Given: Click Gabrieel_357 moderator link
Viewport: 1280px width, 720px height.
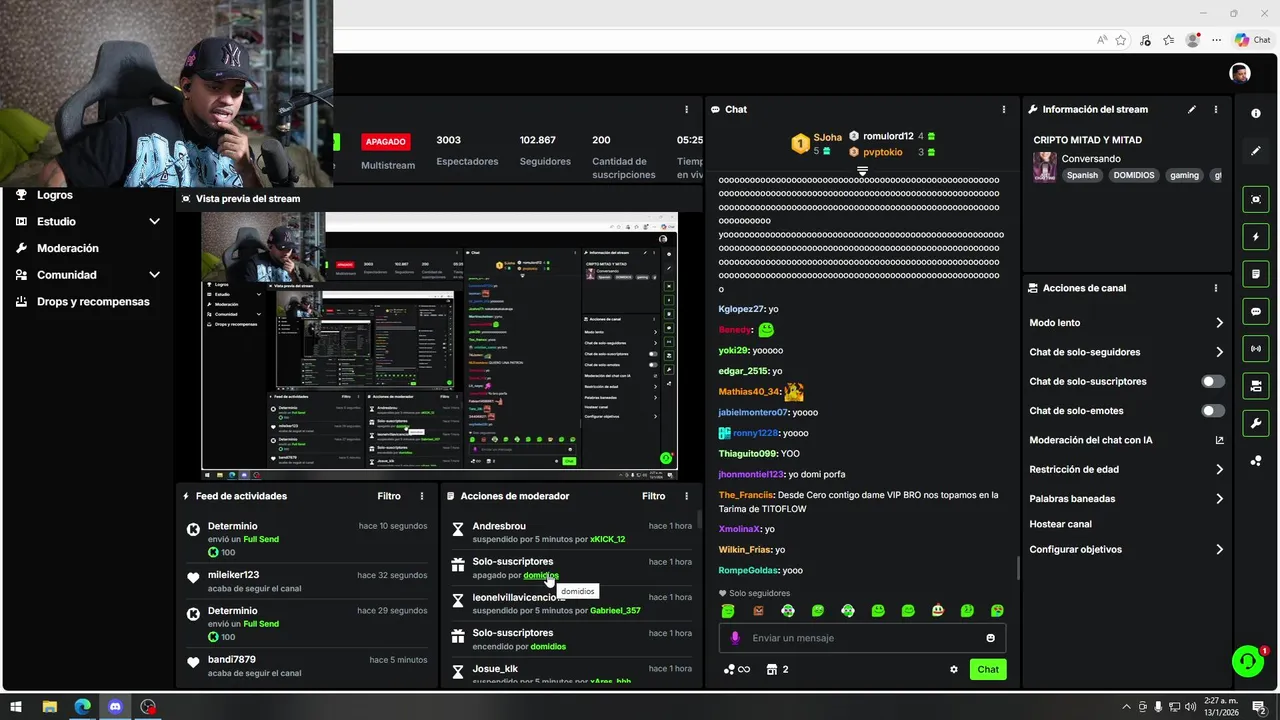Looking at the screenshot, I should coord(615,610).
